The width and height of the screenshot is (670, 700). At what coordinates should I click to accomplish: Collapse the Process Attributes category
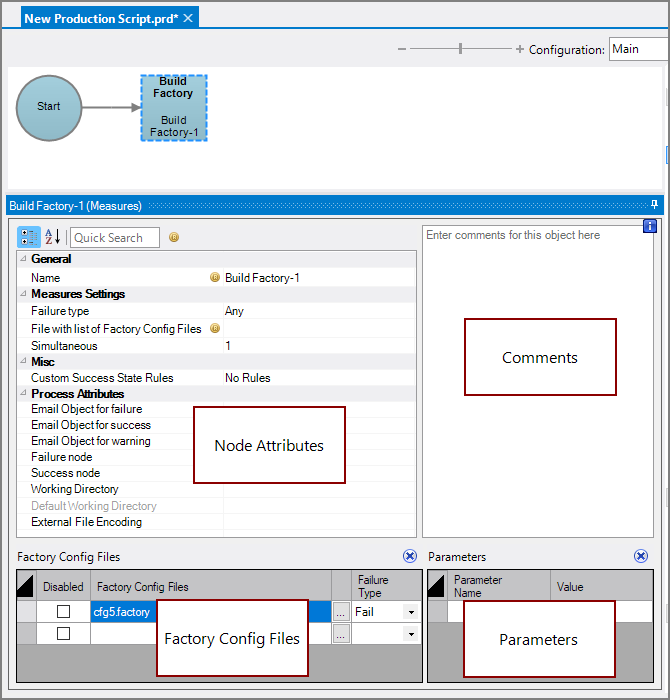pyautogui.click(x=23, y=393)
